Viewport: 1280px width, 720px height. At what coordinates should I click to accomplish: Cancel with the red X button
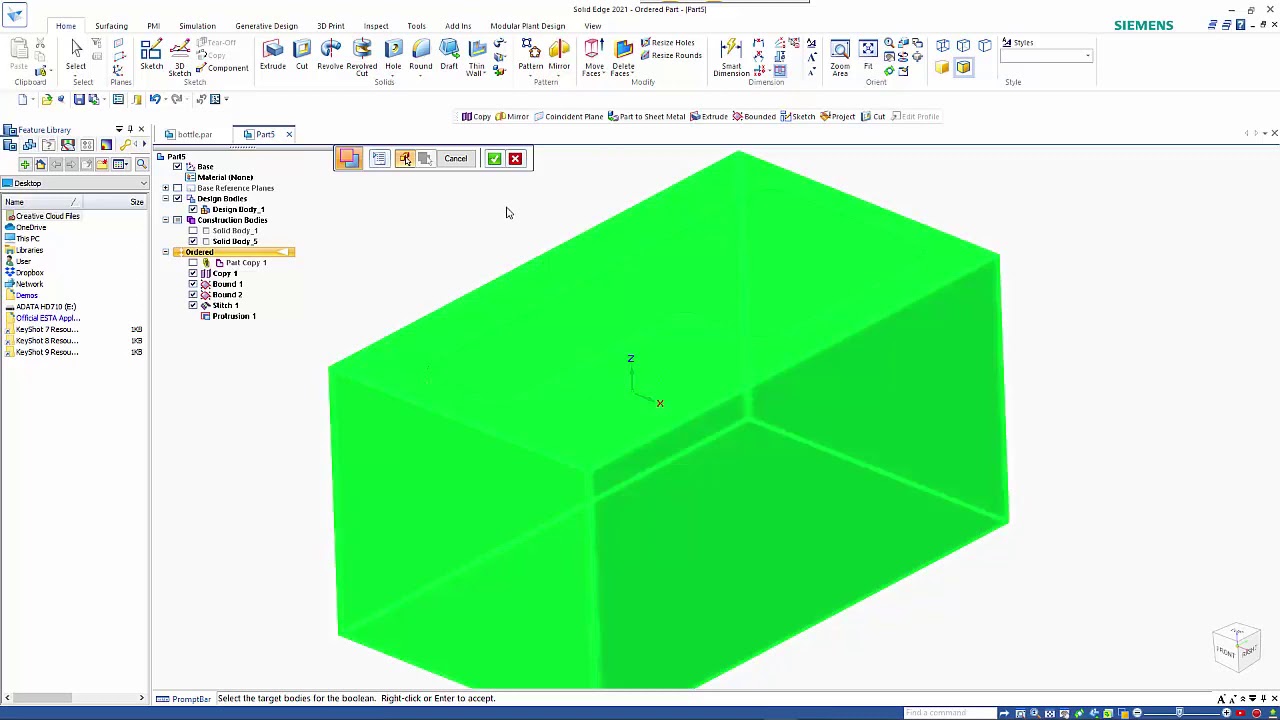pyautogui.click(x=515, y=158)
